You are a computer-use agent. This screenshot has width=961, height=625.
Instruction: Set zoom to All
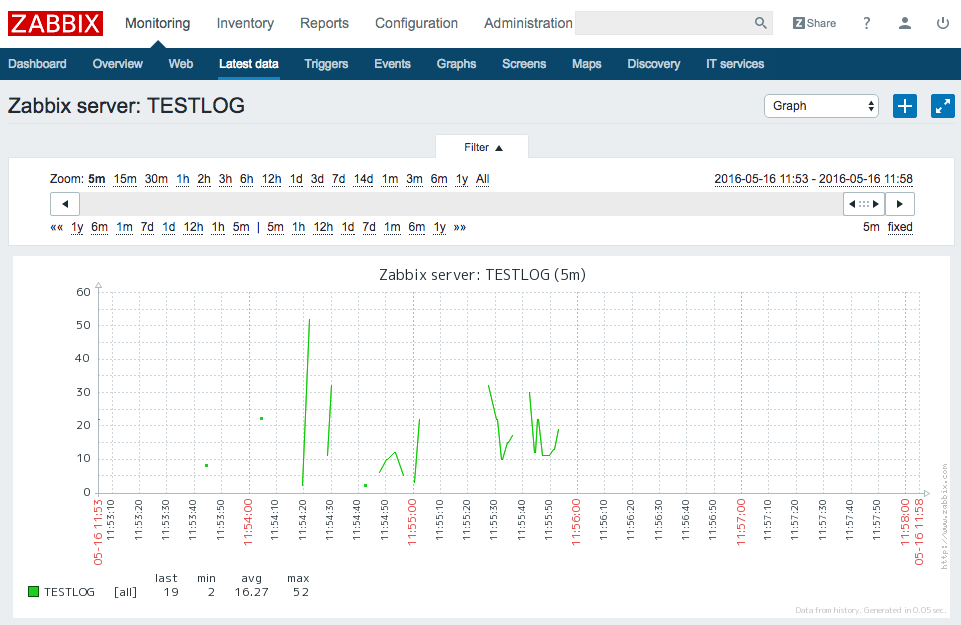[x=483, y=179]
